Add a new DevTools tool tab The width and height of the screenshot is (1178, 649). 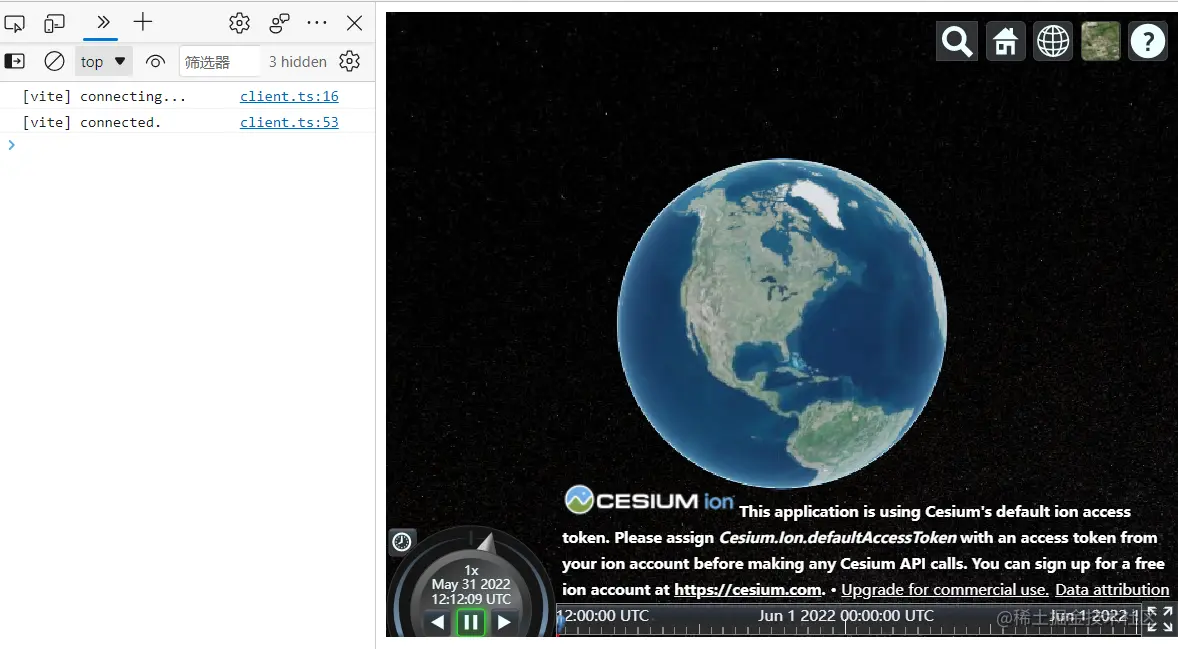tap(143, 22)
